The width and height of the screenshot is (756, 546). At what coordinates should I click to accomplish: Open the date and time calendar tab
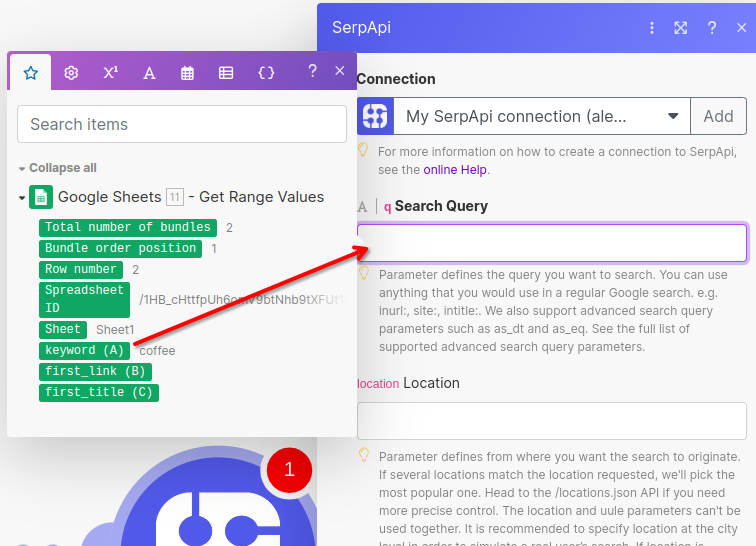pos(187,73)
